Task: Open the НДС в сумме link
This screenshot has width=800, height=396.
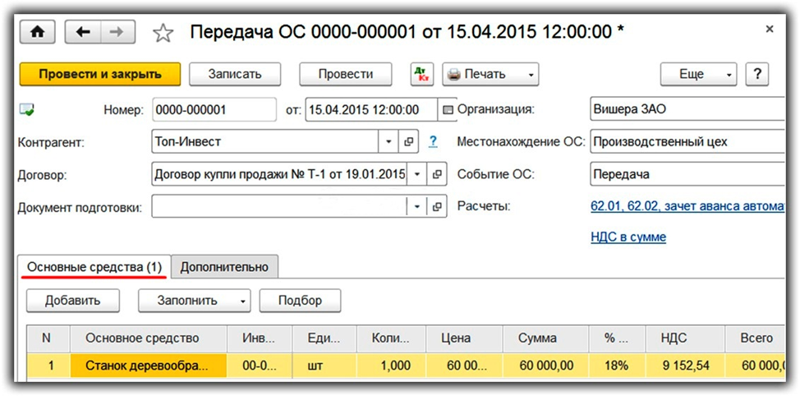Action: coord(628,237)
